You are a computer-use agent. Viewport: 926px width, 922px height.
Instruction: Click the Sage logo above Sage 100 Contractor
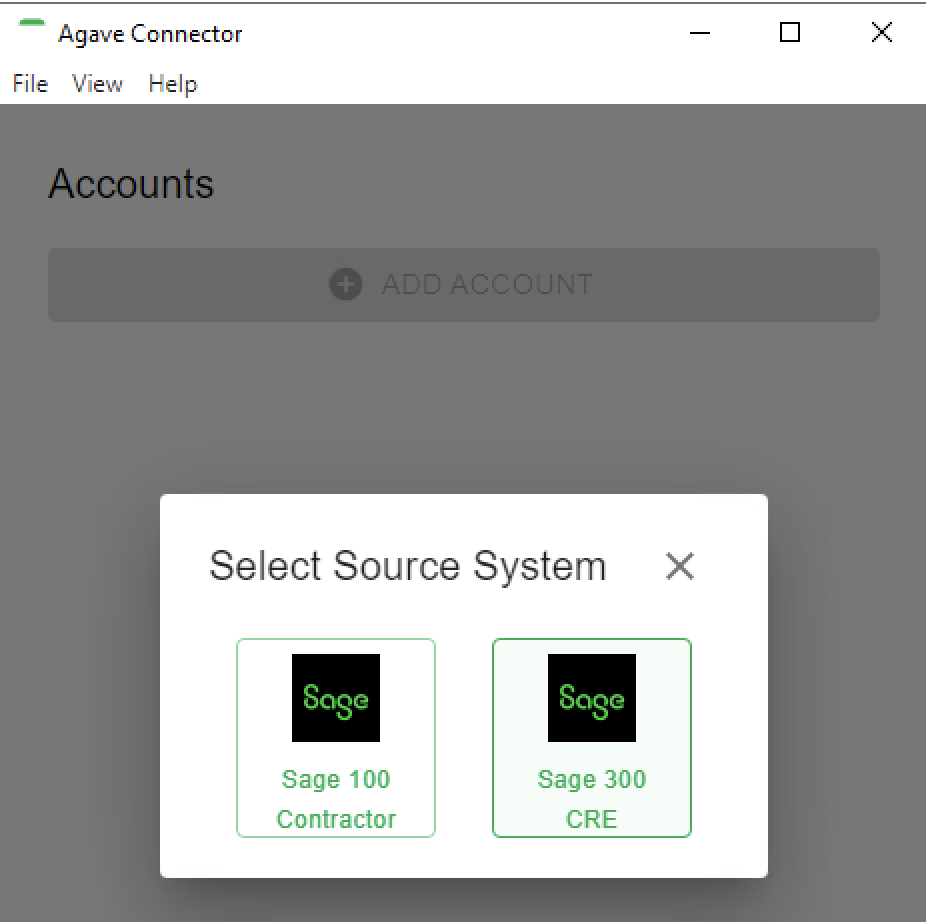(336, 698)
